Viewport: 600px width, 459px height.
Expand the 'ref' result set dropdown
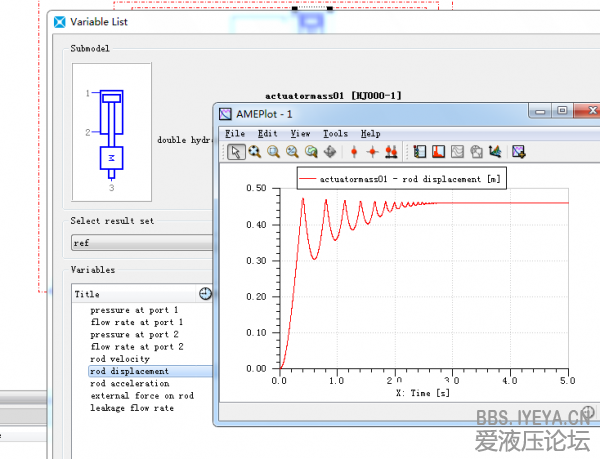pos(142,243)
